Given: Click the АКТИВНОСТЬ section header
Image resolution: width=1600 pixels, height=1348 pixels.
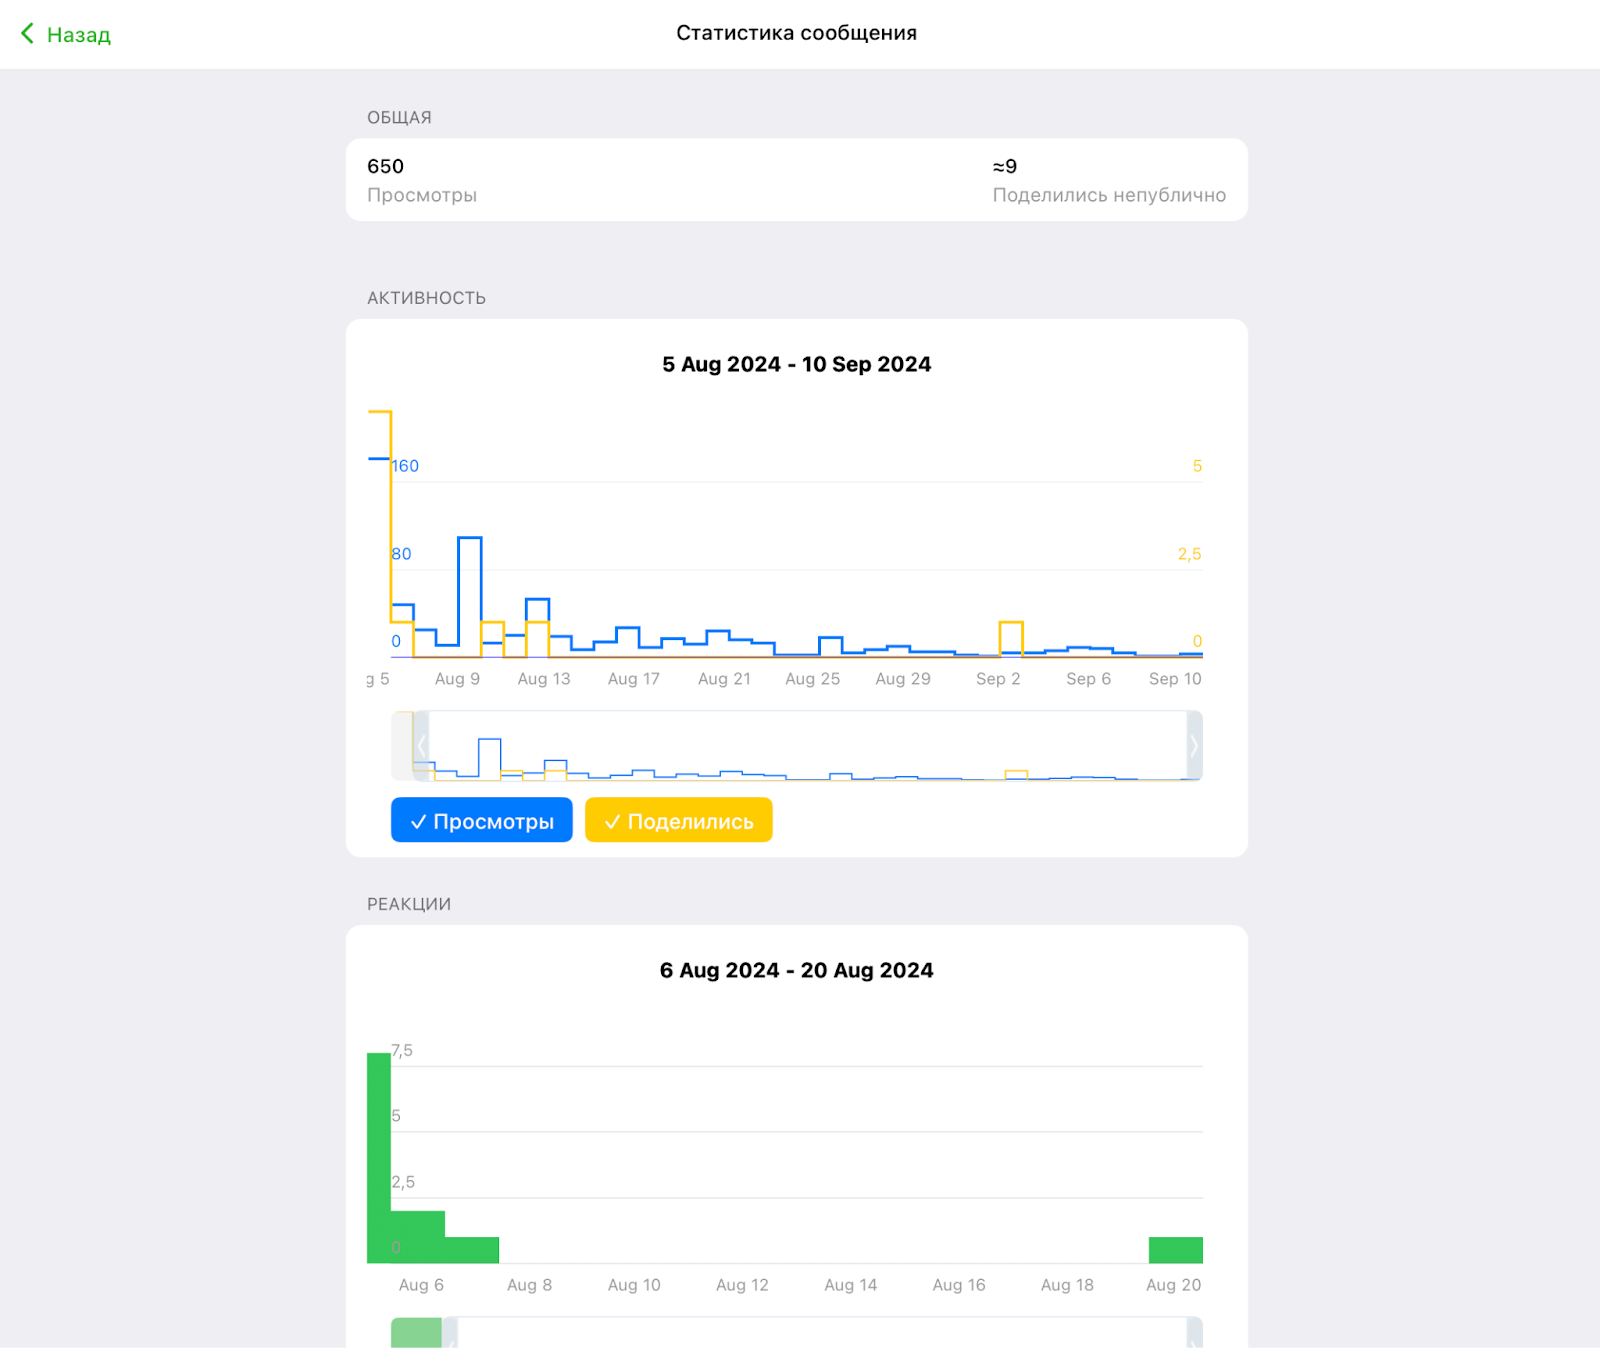Looking at the screenshot, I should (x=426, y=298).
